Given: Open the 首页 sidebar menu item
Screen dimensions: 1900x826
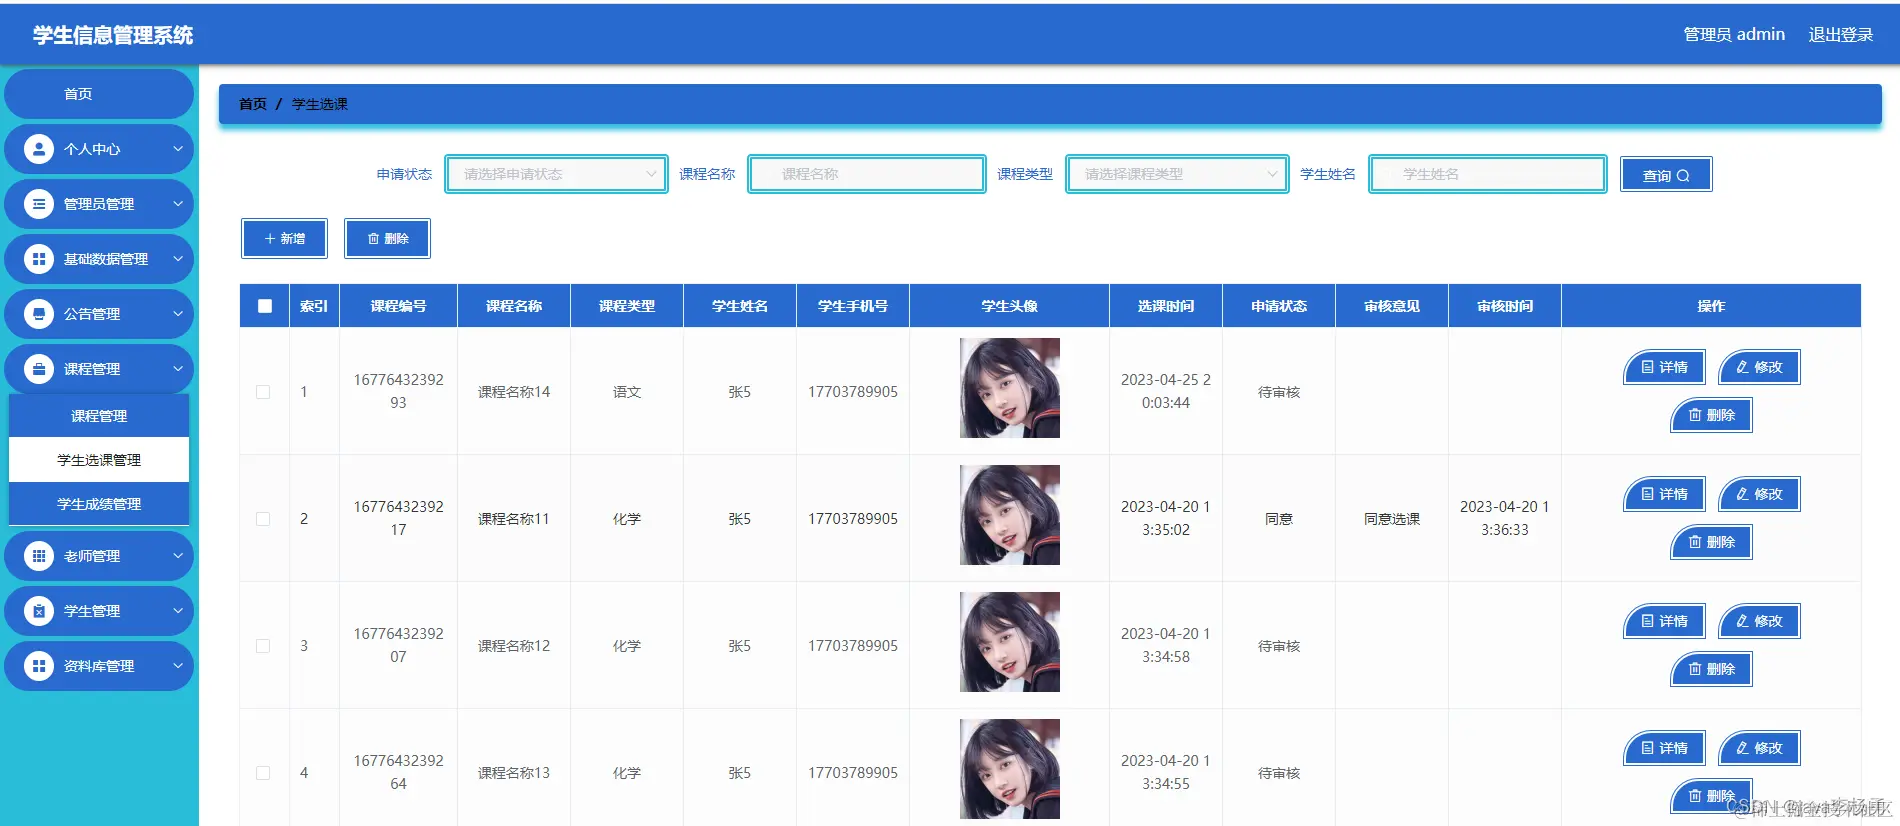Looking at the screenshot, I should point(99,94).
